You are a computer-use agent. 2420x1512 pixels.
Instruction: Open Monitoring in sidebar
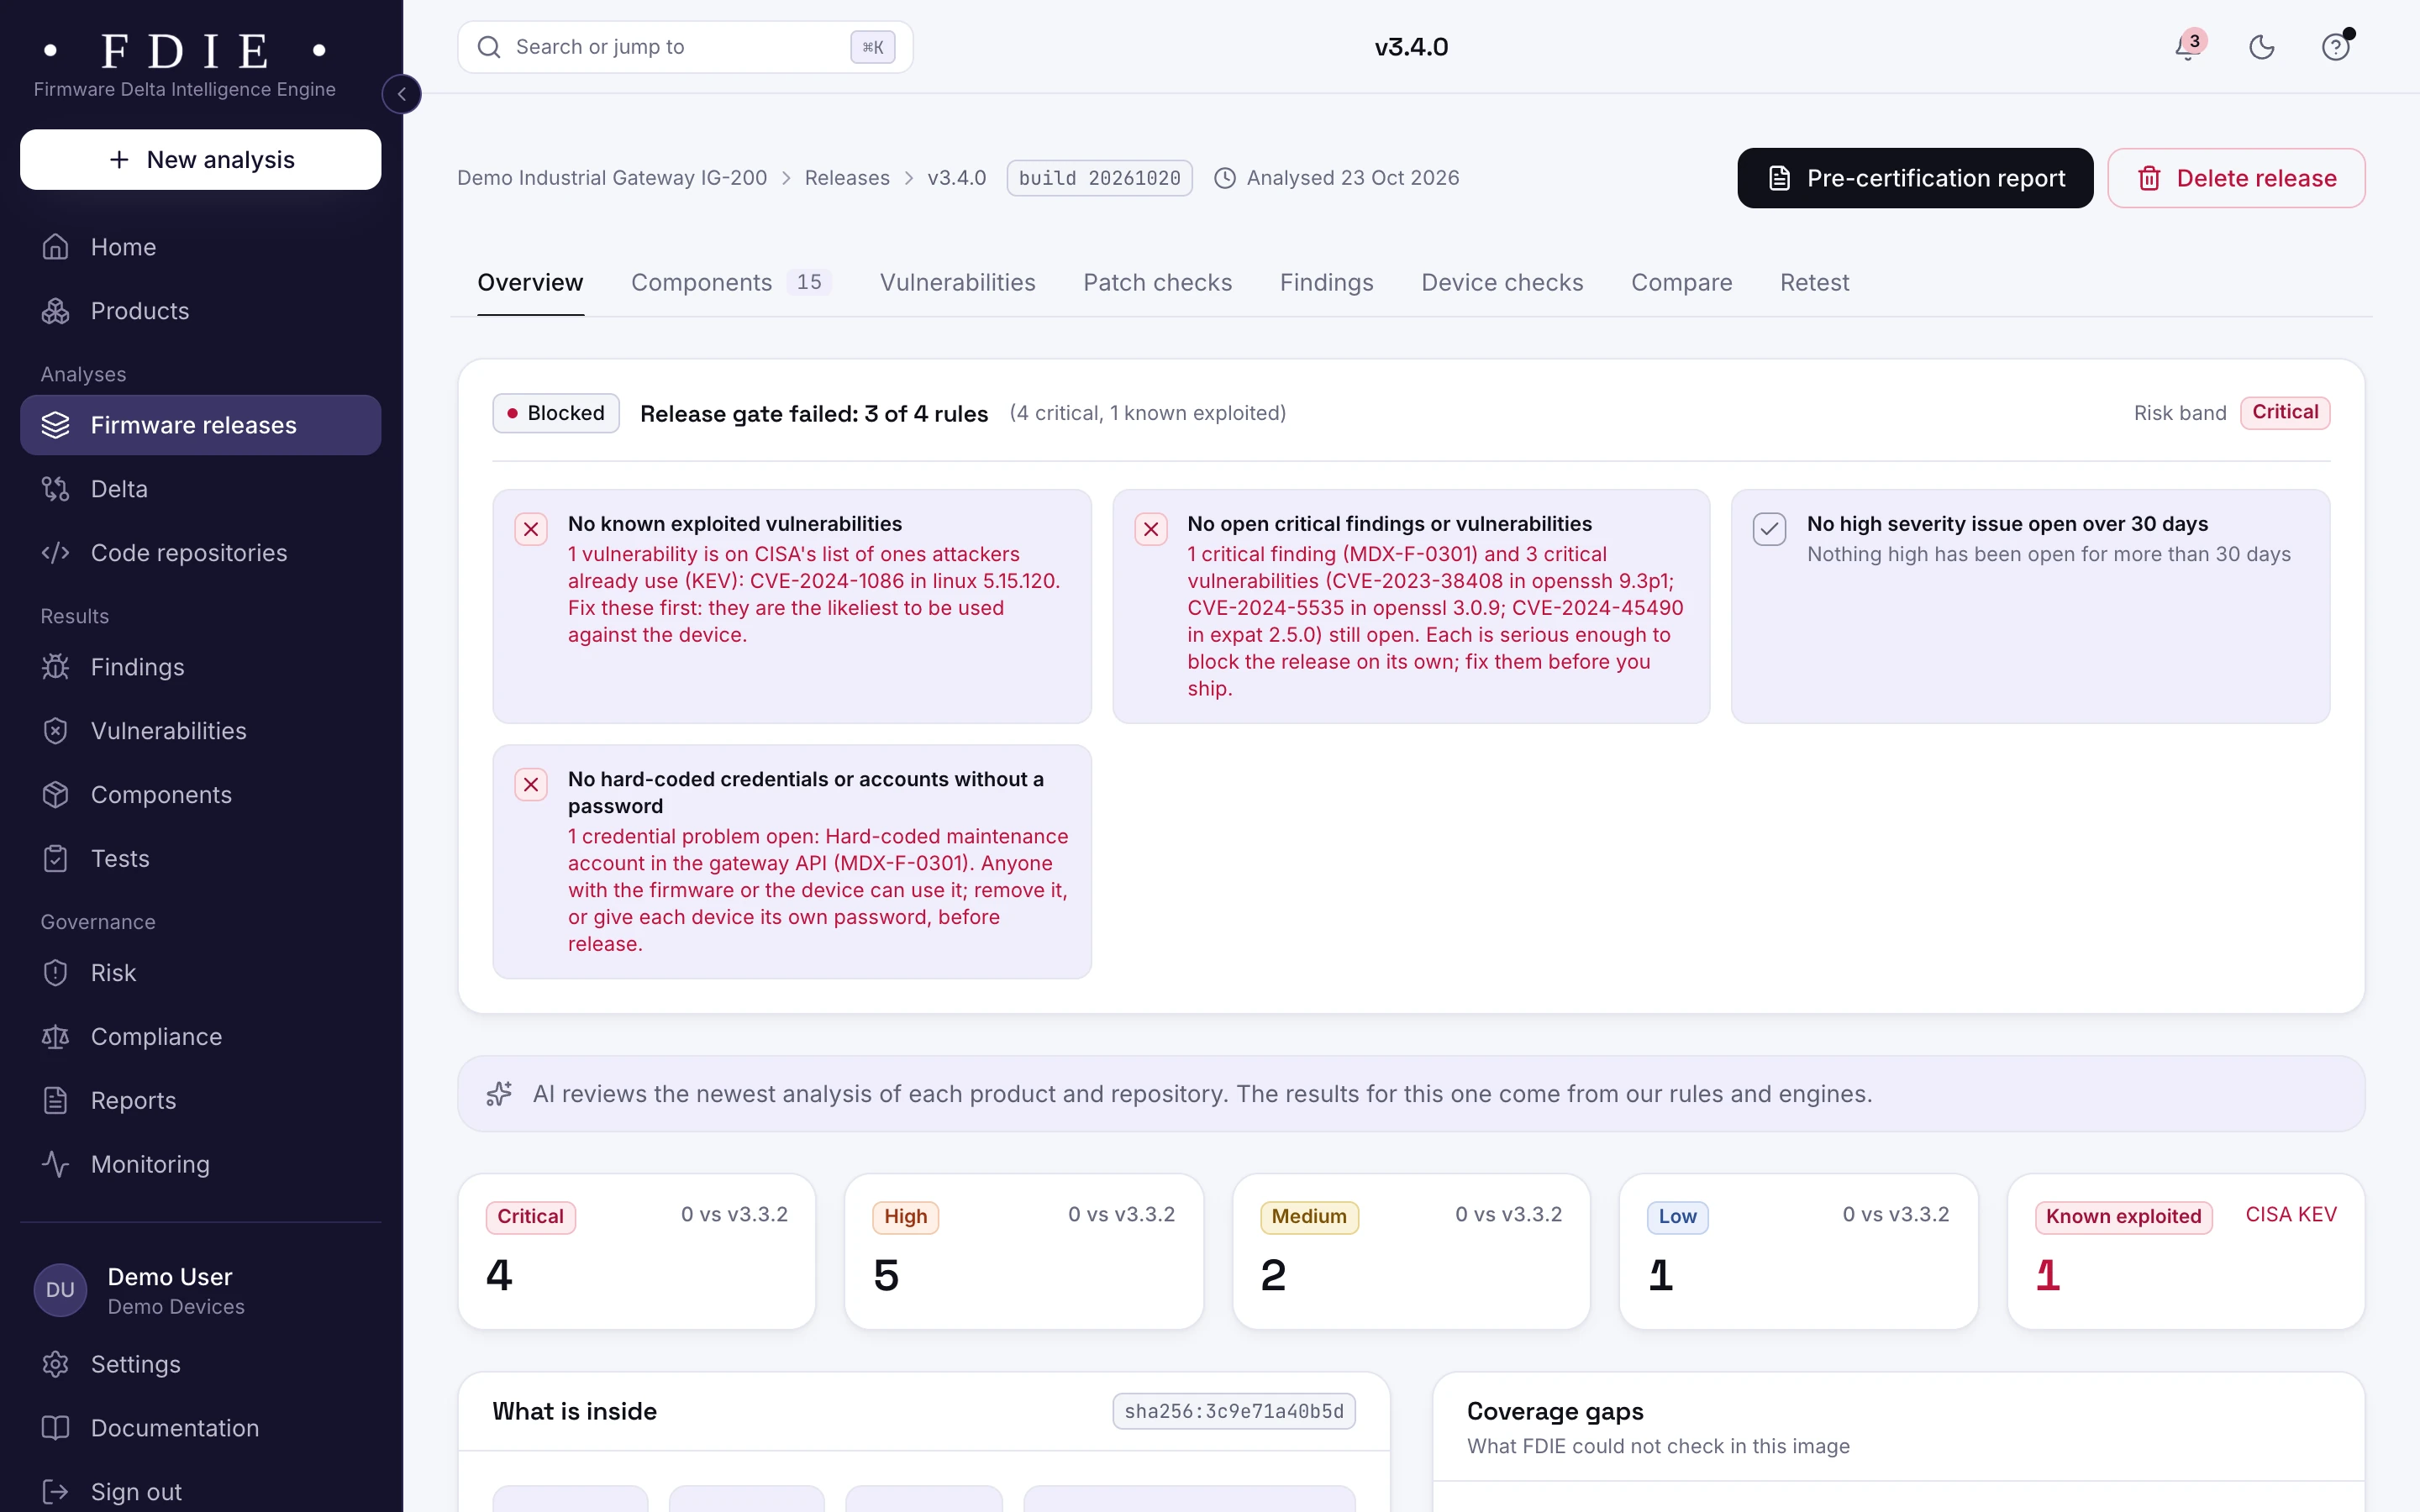pos(201,1165)
